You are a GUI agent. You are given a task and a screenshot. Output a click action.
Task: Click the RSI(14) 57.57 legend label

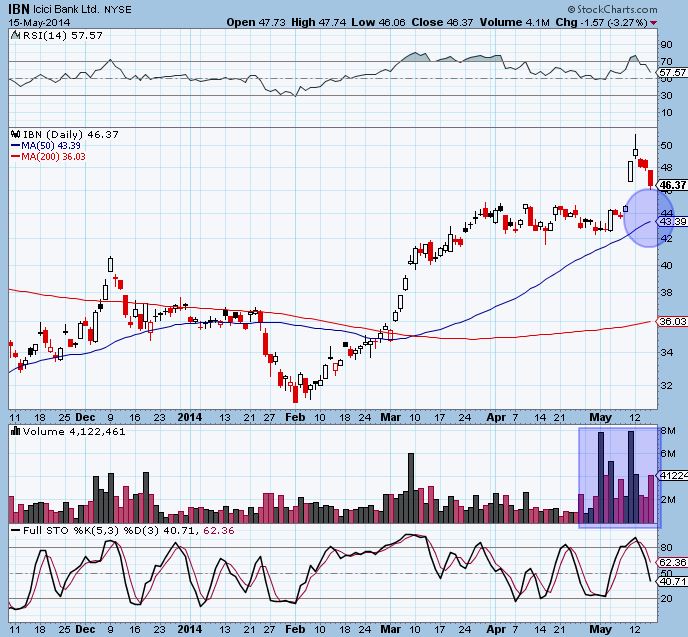[x=63, y=36]
